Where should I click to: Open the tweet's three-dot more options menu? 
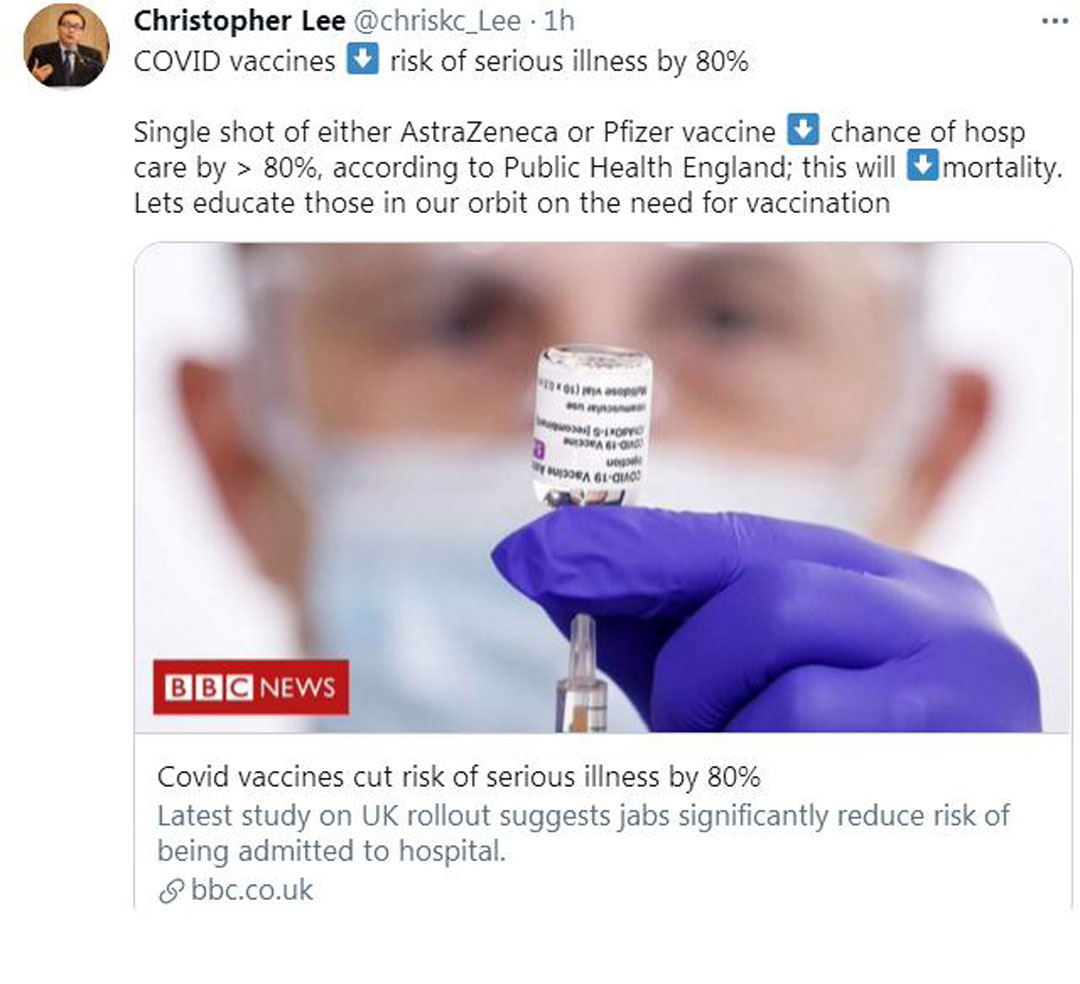[x=1055, y=21]
